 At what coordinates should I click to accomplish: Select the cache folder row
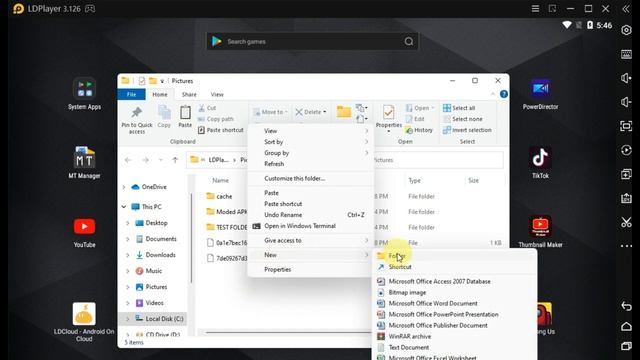tap(224, 196)
